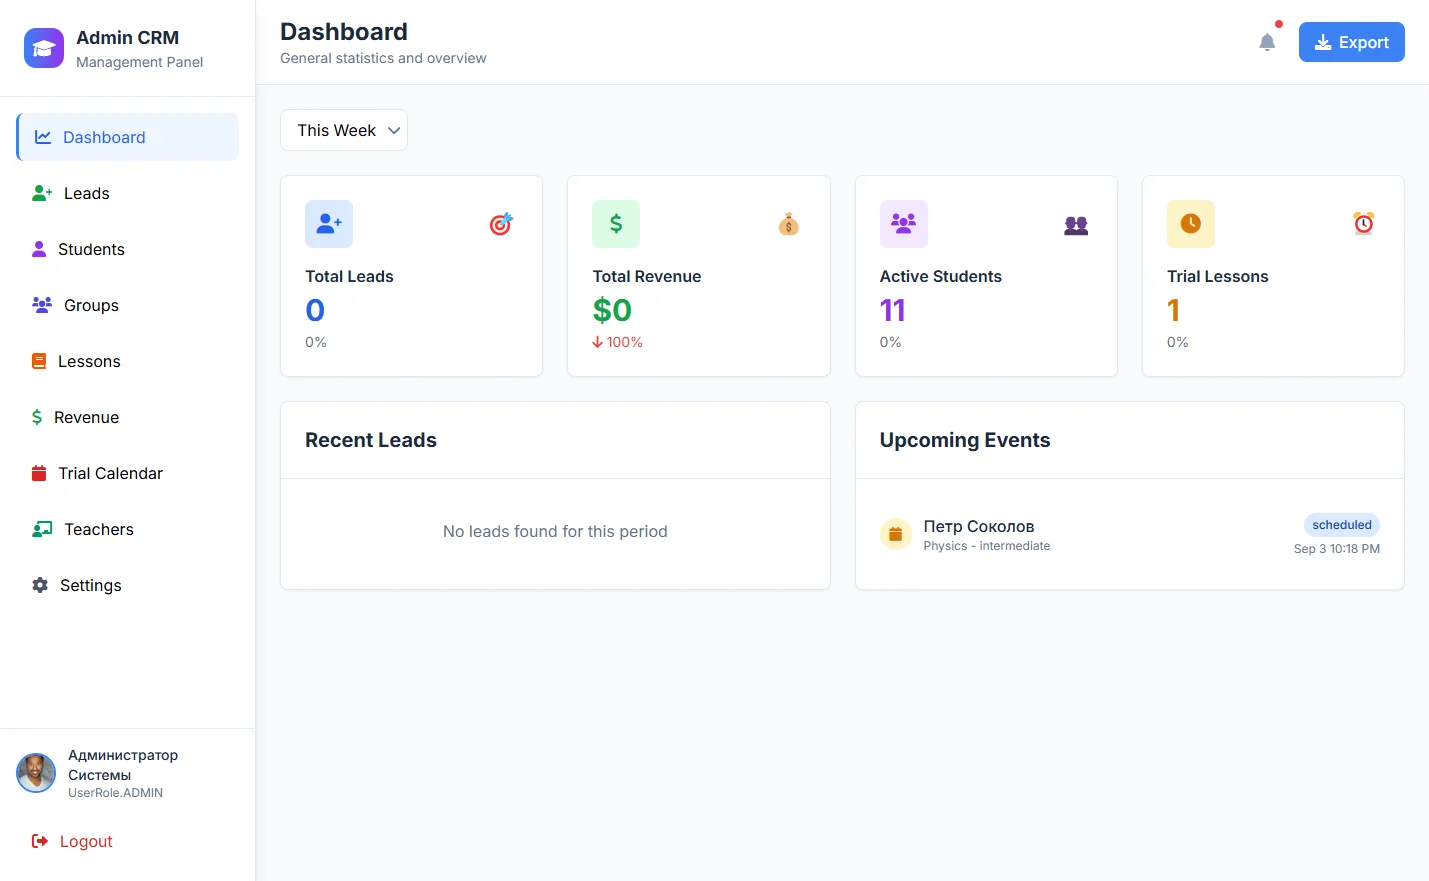Click the Dashboard chart icon in sidebar
1429x881 pixels.
coord(43,137)
